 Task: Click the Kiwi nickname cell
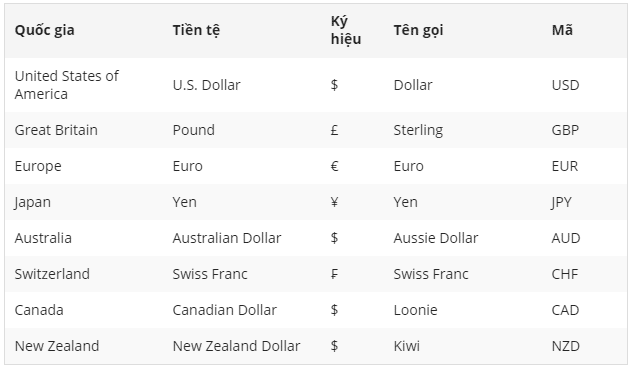tap(407, 346)
